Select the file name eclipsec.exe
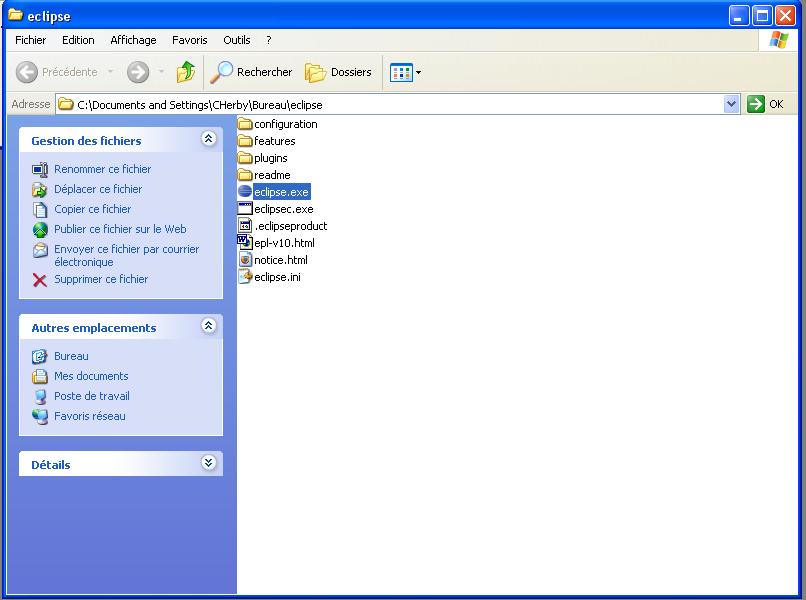This screenshot has width=806, height=600. [x=284, y=209]
